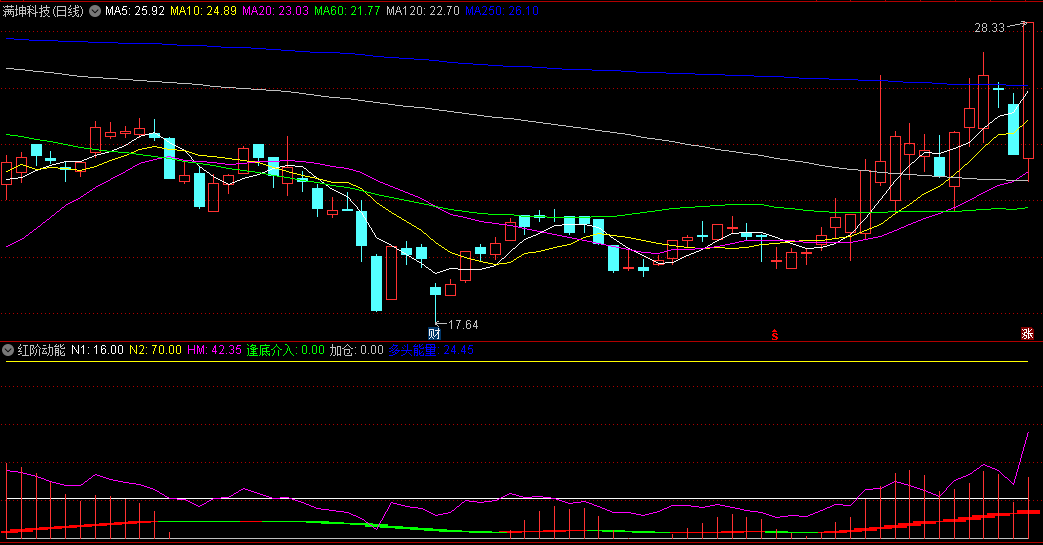
Task: Click the red S marker icon
Action: tap(775, 335)
